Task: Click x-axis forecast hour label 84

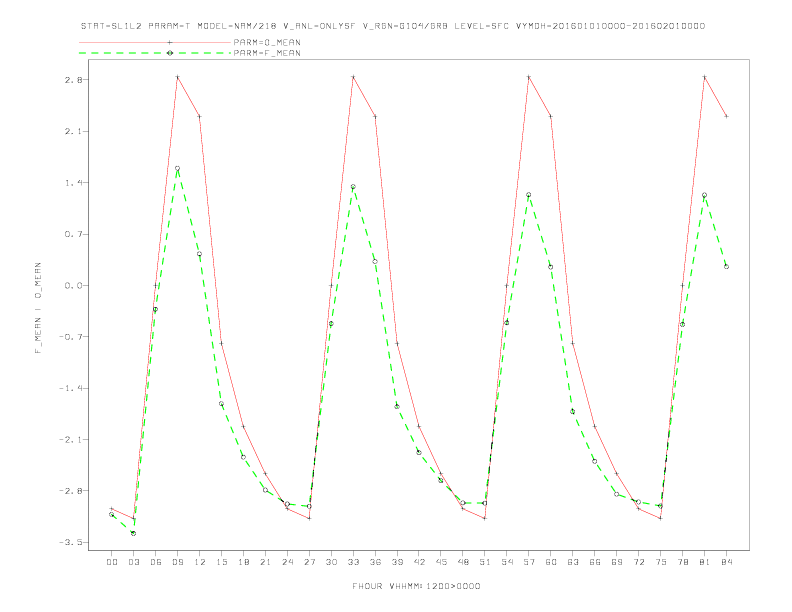Action: [726, 562]
